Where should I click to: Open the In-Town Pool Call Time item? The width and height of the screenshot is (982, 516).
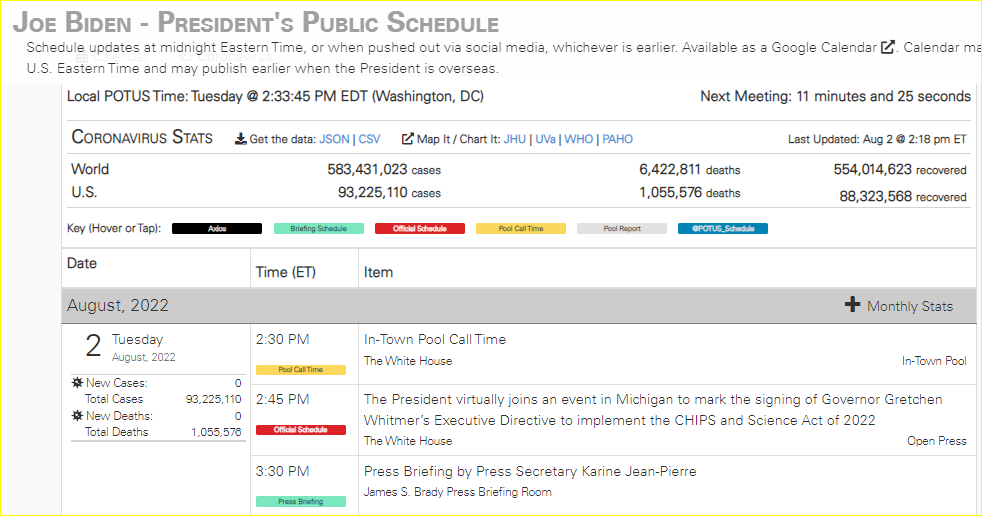[435, 339]
